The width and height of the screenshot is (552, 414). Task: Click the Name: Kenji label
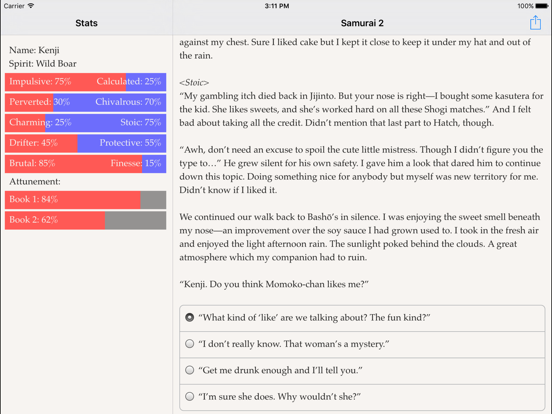click(x=34, y=50)
